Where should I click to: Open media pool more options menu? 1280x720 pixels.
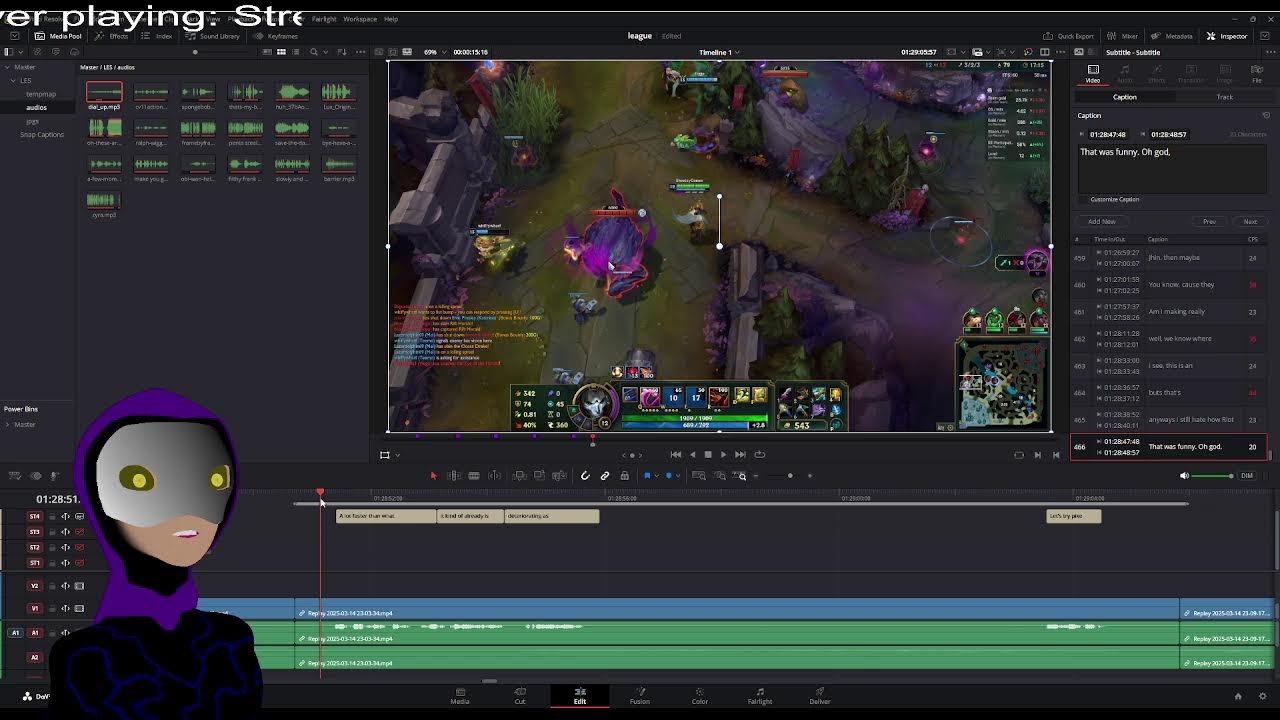coord(362,52)
